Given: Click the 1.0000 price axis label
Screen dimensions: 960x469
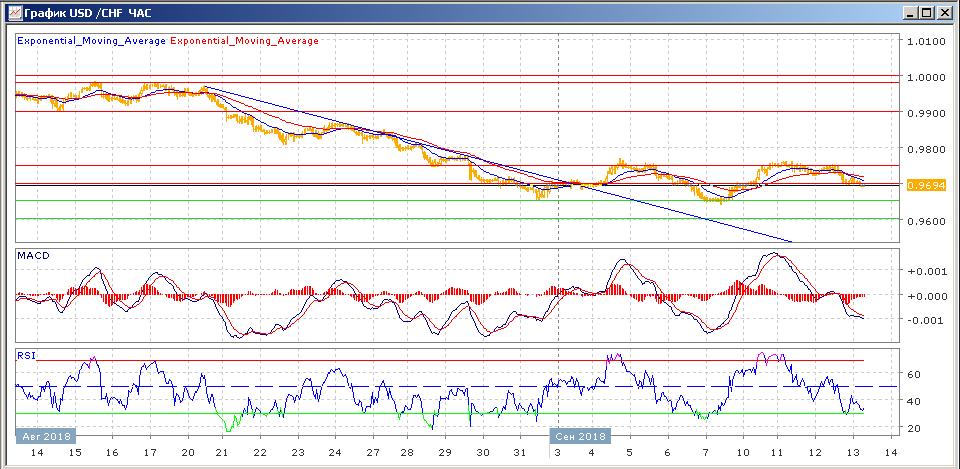Looking at the screenshot, I should click(924, 77).
